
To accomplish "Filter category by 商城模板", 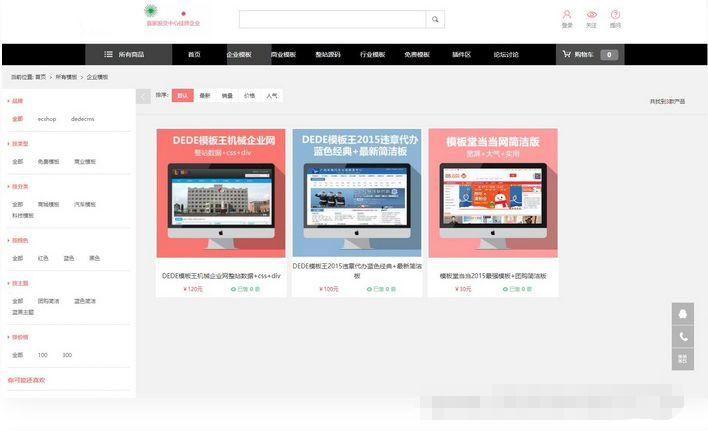I will pos(48,204).
